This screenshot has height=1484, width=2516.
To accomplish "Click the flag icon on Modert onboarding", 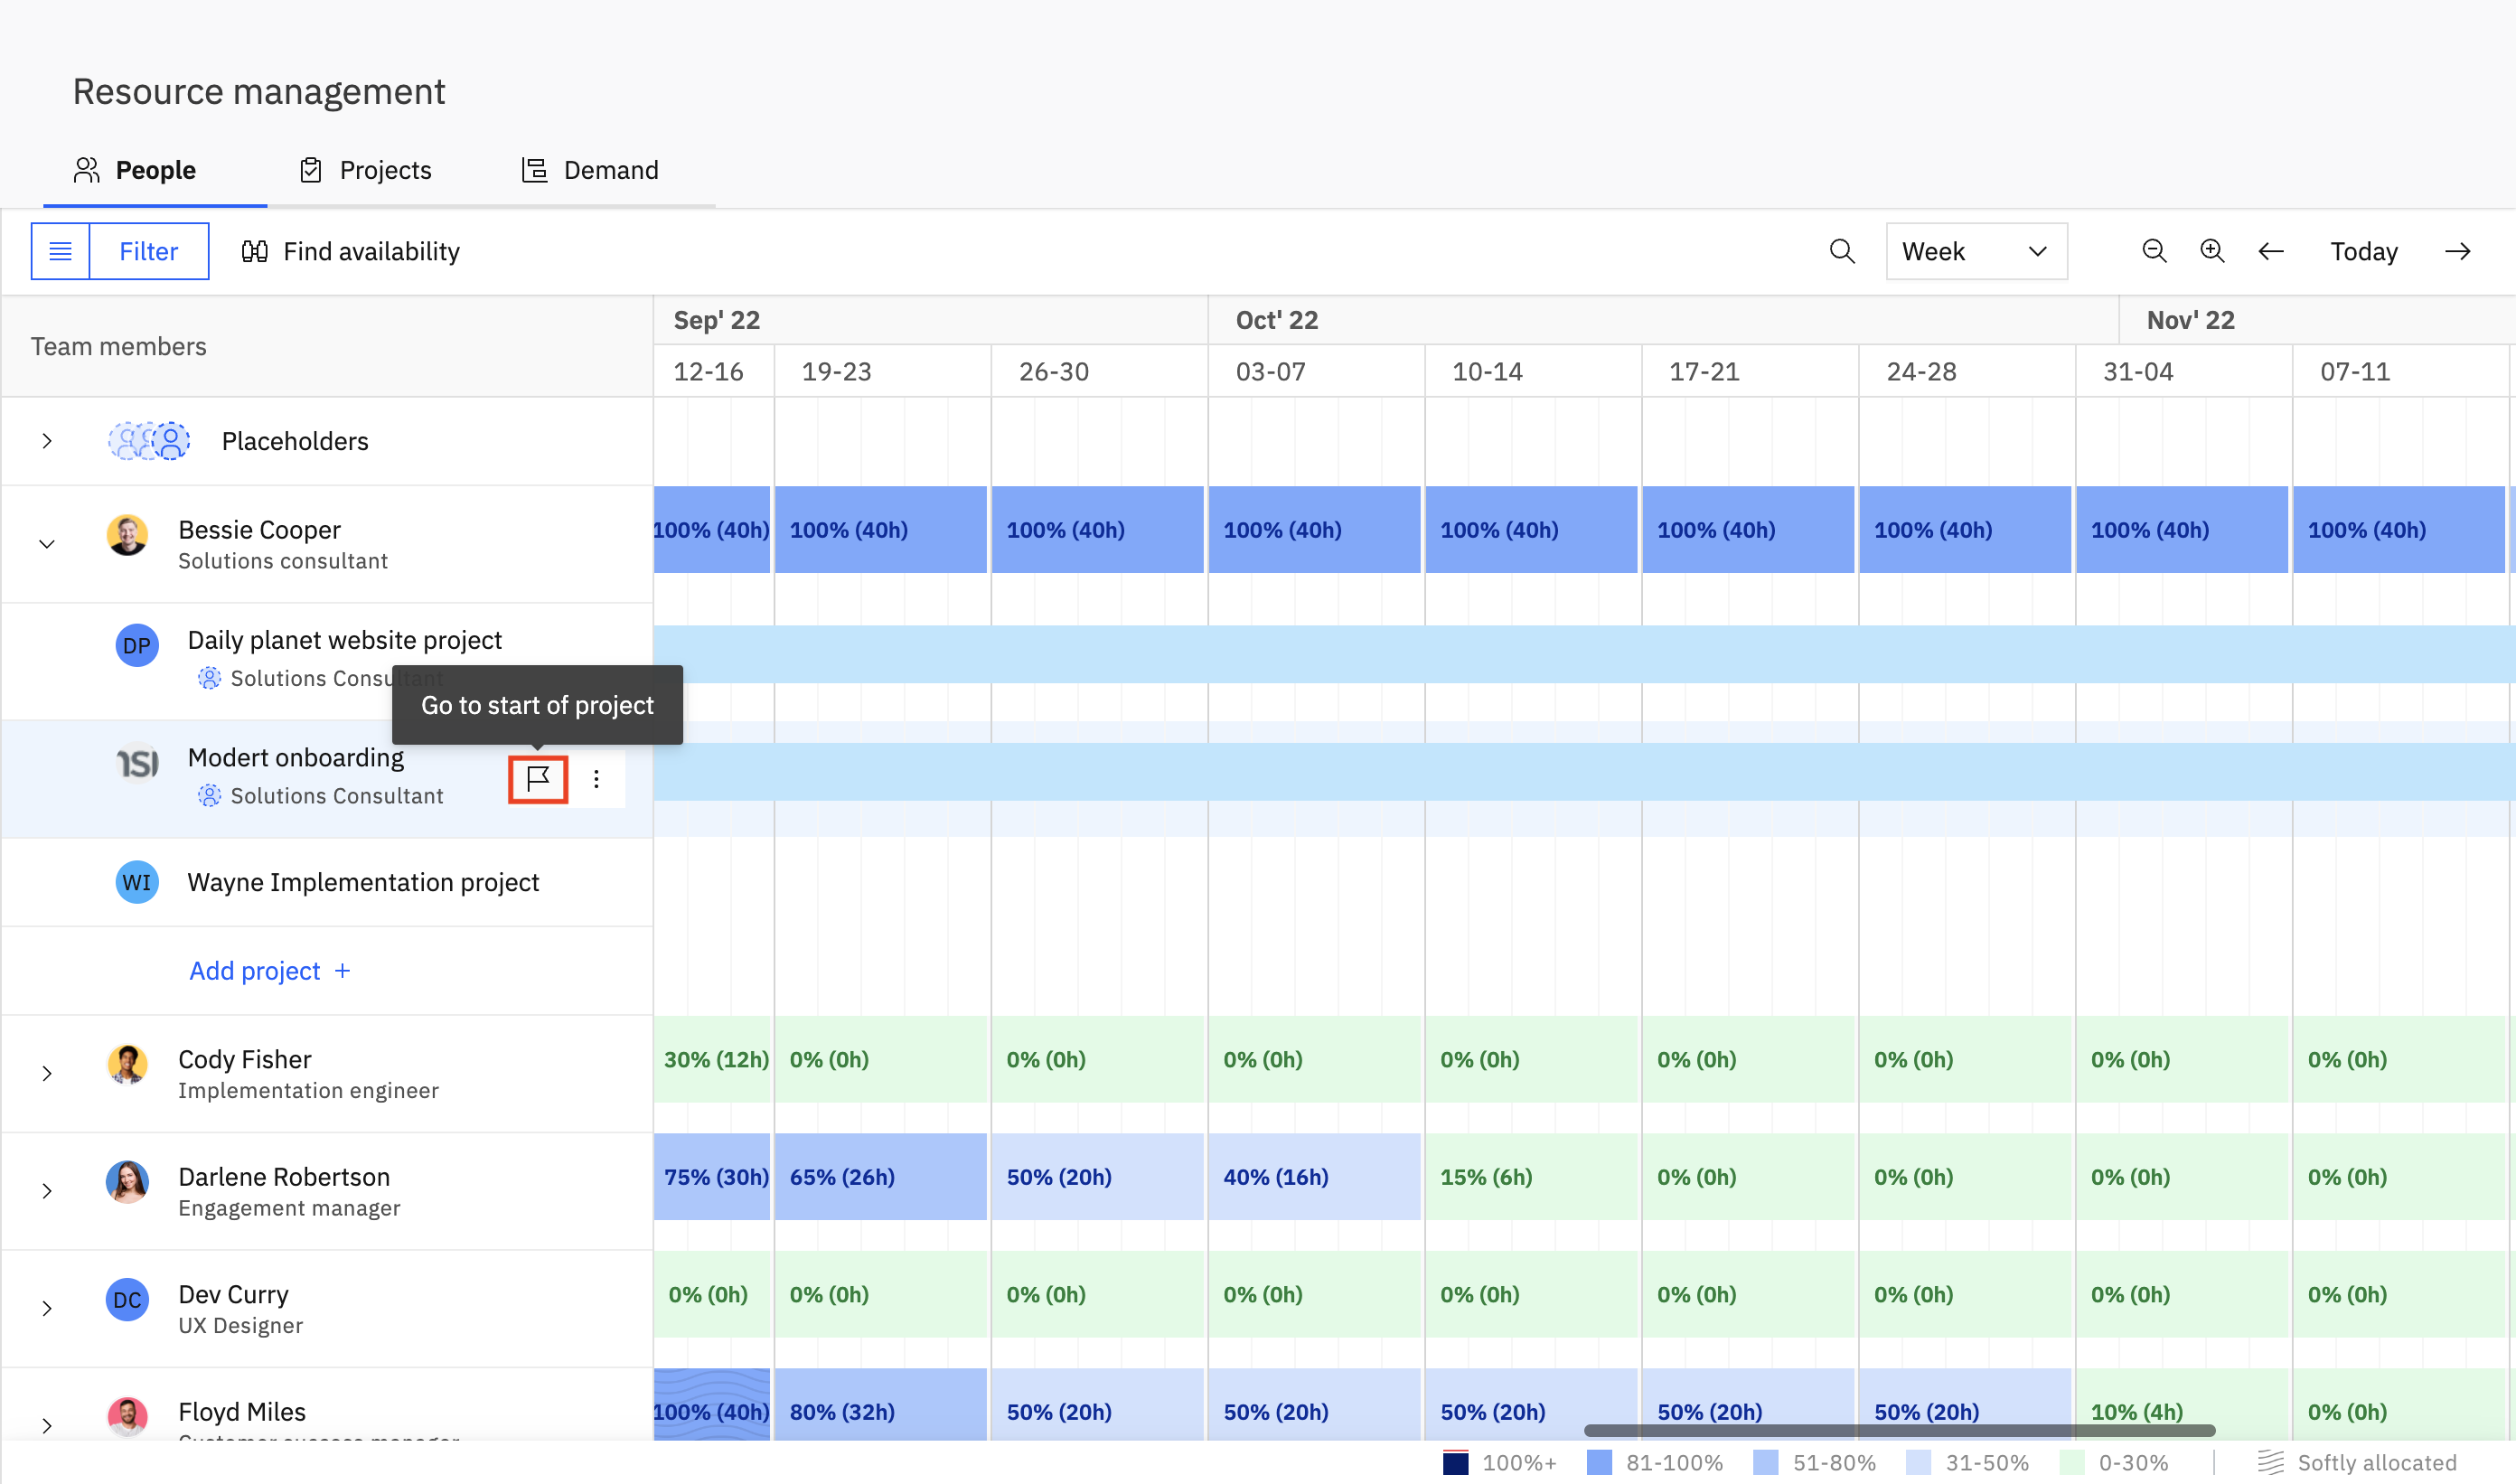I will (538, 779).
